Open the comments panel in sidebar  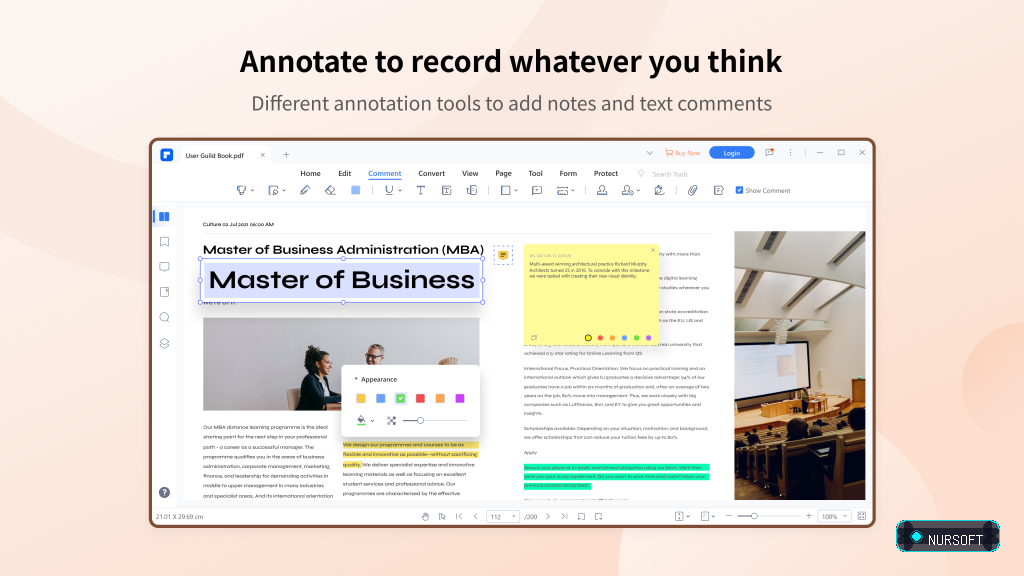(x=165, y=266)
